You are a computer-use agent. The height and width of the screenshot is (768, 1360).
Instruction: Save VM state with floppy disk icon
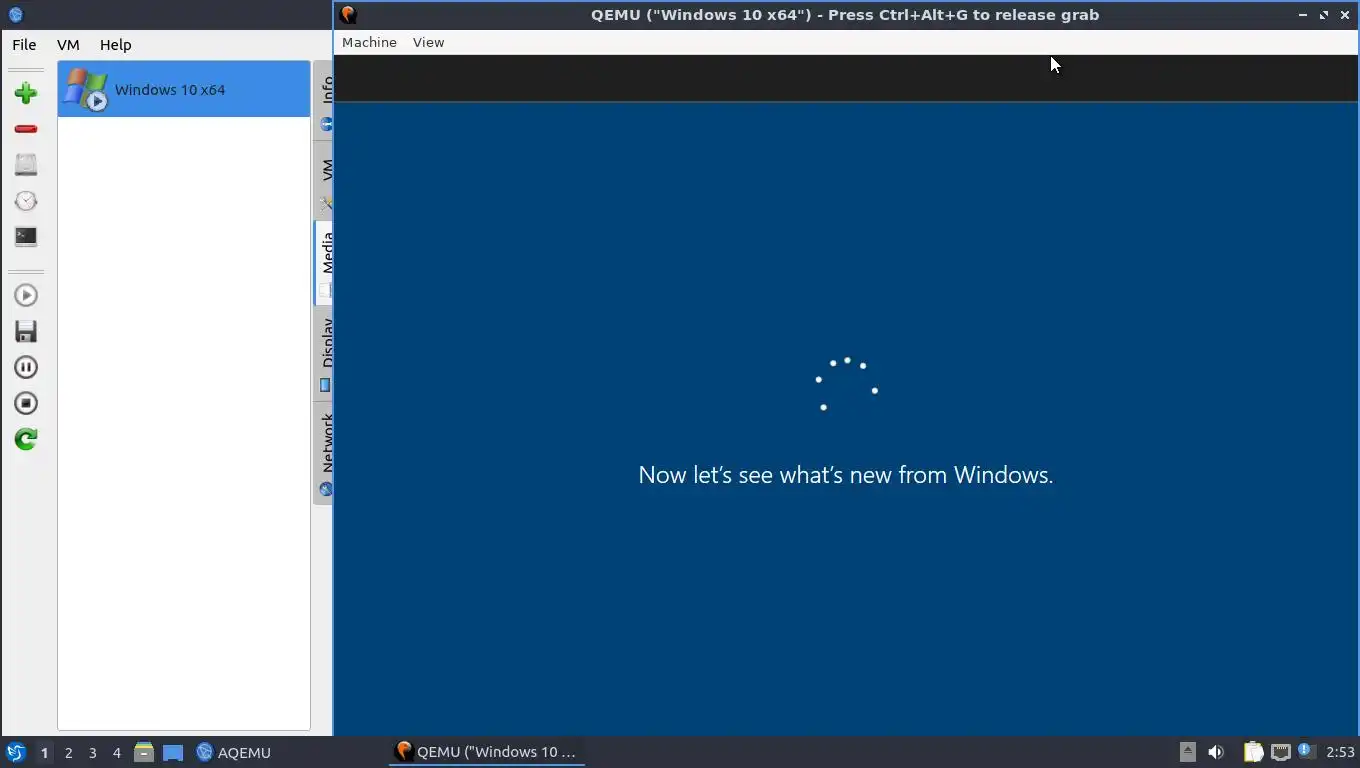click(x=26, y=331)
